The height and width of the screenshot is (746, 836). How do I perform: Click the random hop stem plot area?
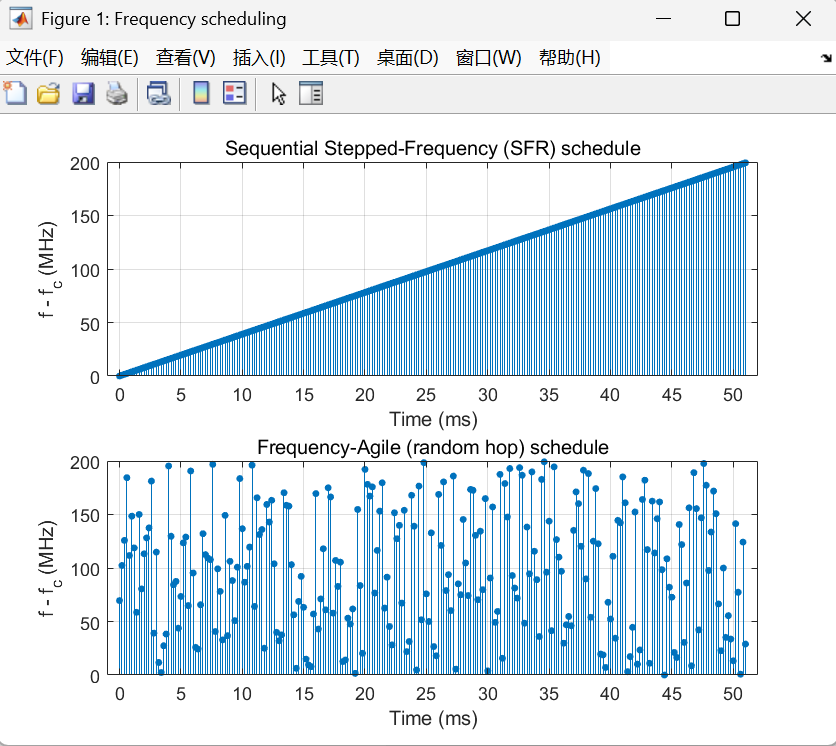pos(432,568)
